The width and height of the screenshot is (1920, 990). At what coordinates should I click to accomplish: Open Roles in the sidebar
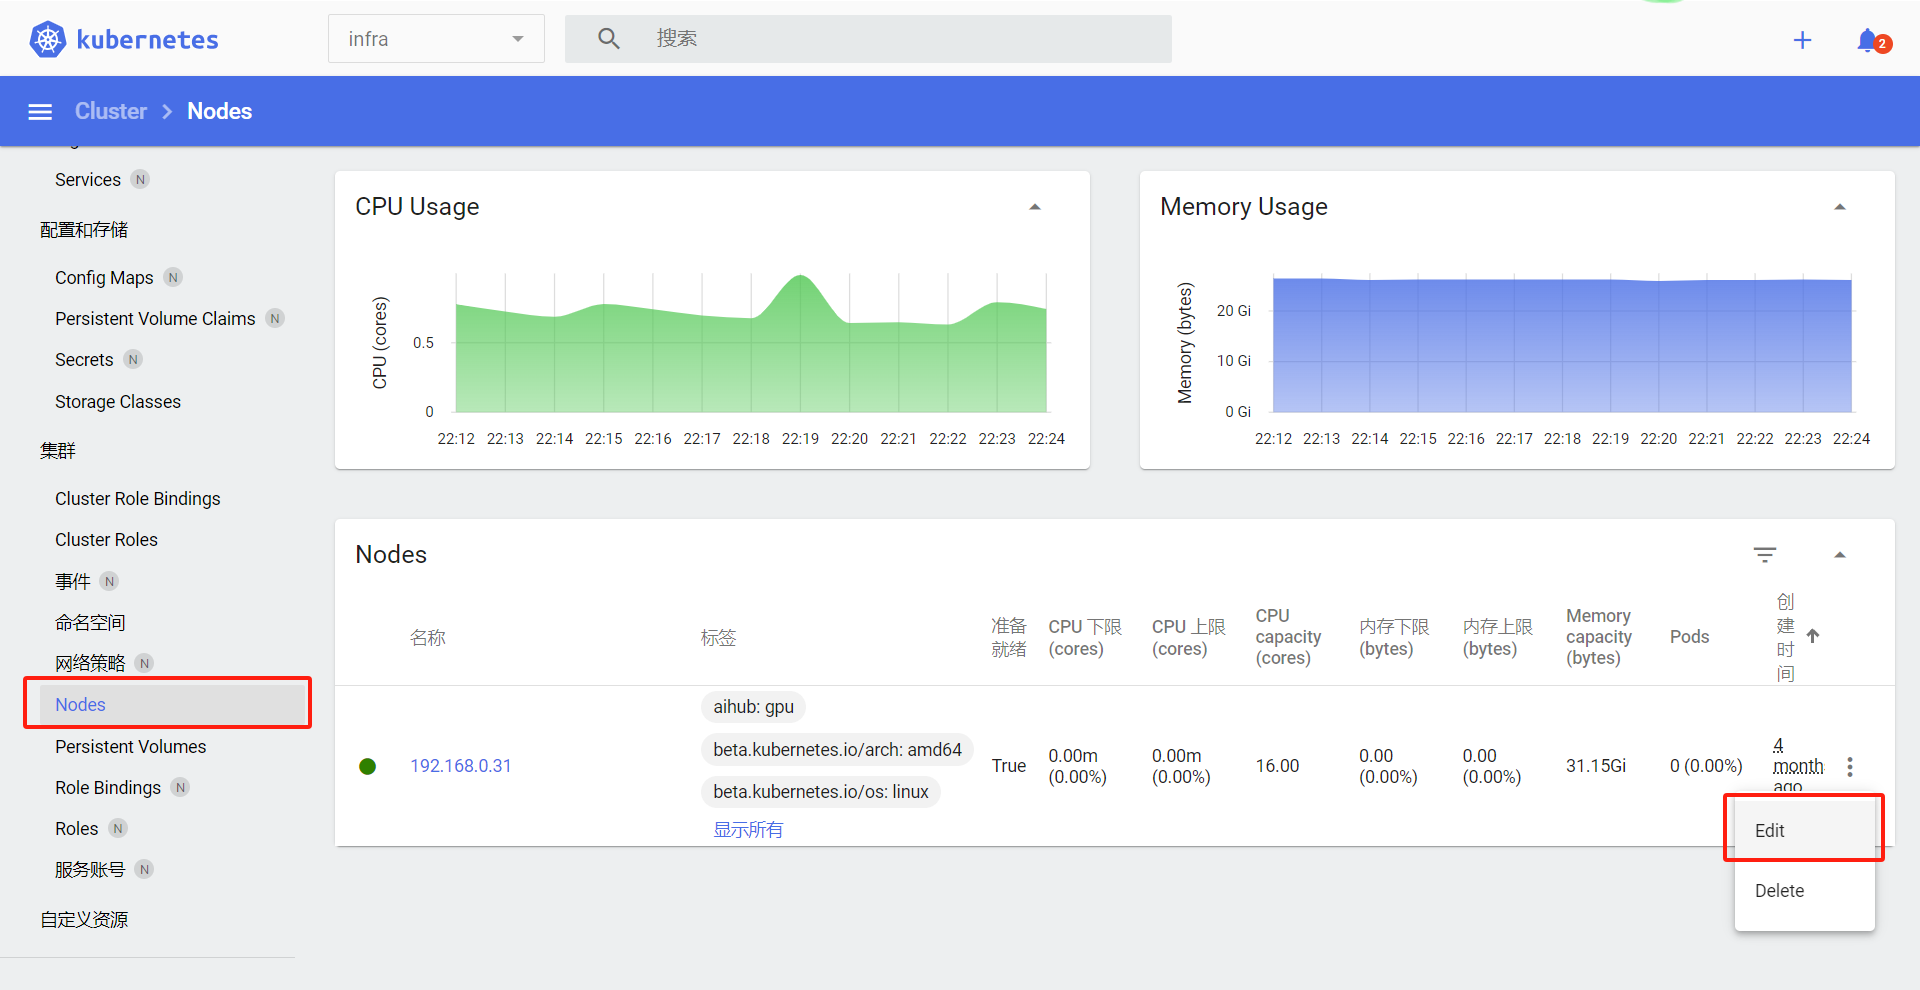coord(77,829)
